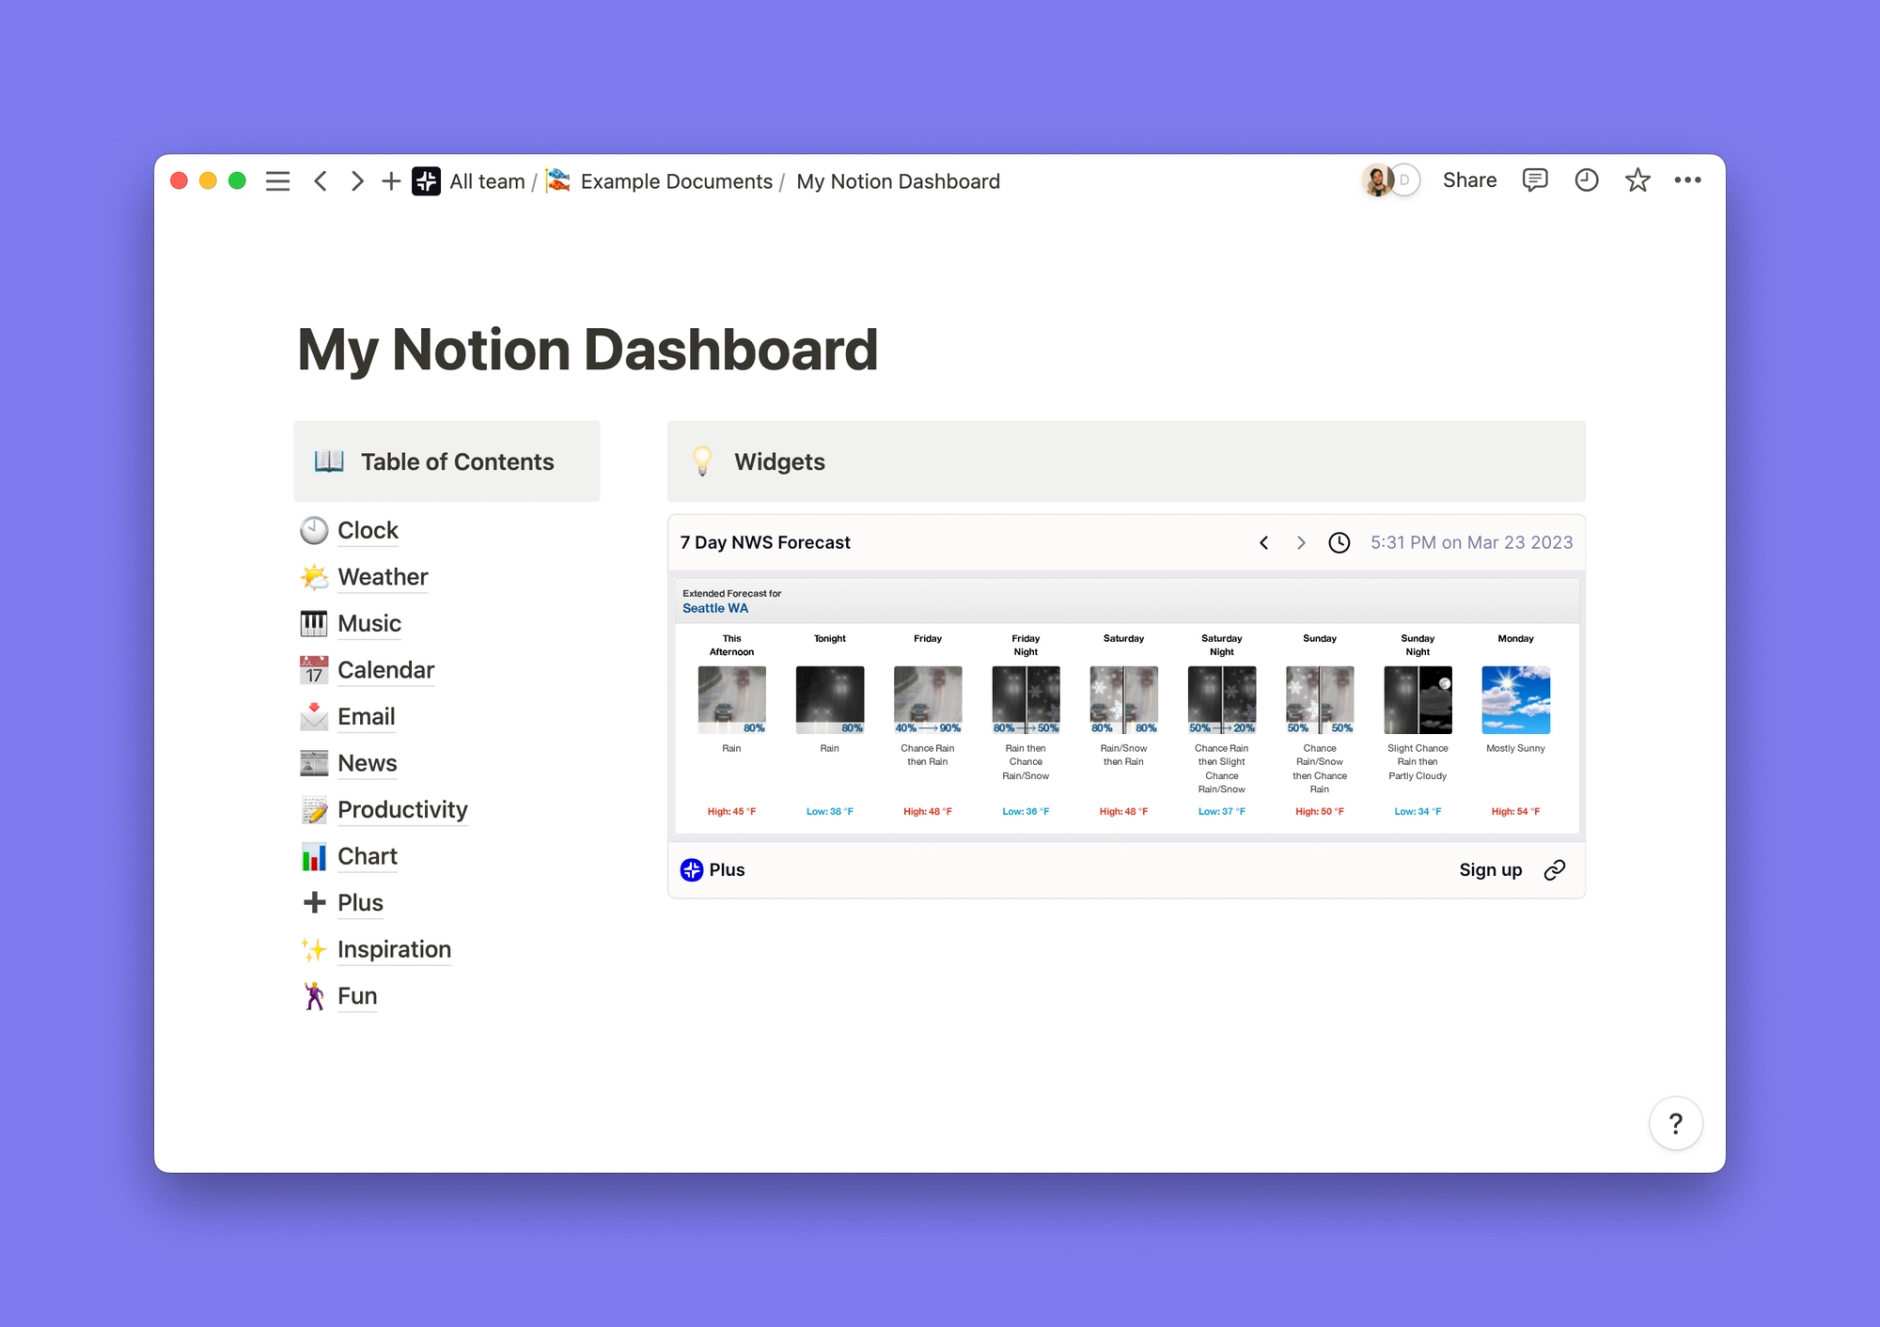Viewport: 1880px width, 1327px height.
Task: Open the Weather page link
Action: (x=382, y=577)
